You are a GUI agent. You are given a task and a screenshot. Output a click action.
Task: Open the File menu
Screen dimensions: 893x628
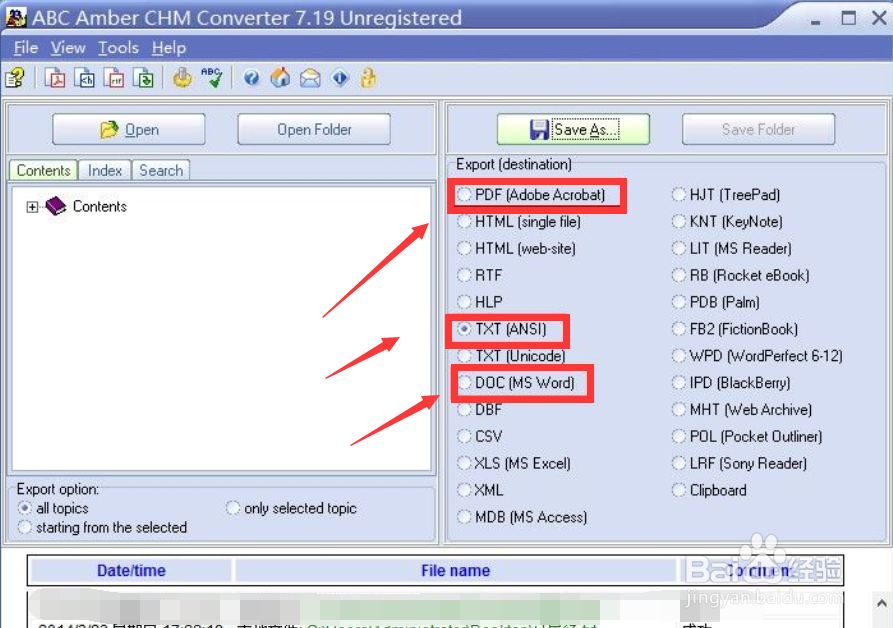pyautogui.click(x=26, y=48)
